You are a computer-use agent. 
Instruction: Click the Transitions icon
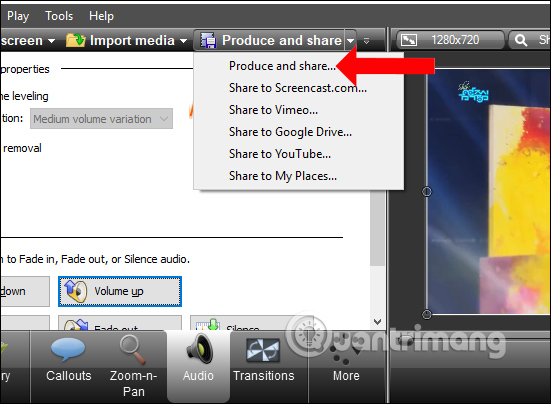click(x=263, y=350)
